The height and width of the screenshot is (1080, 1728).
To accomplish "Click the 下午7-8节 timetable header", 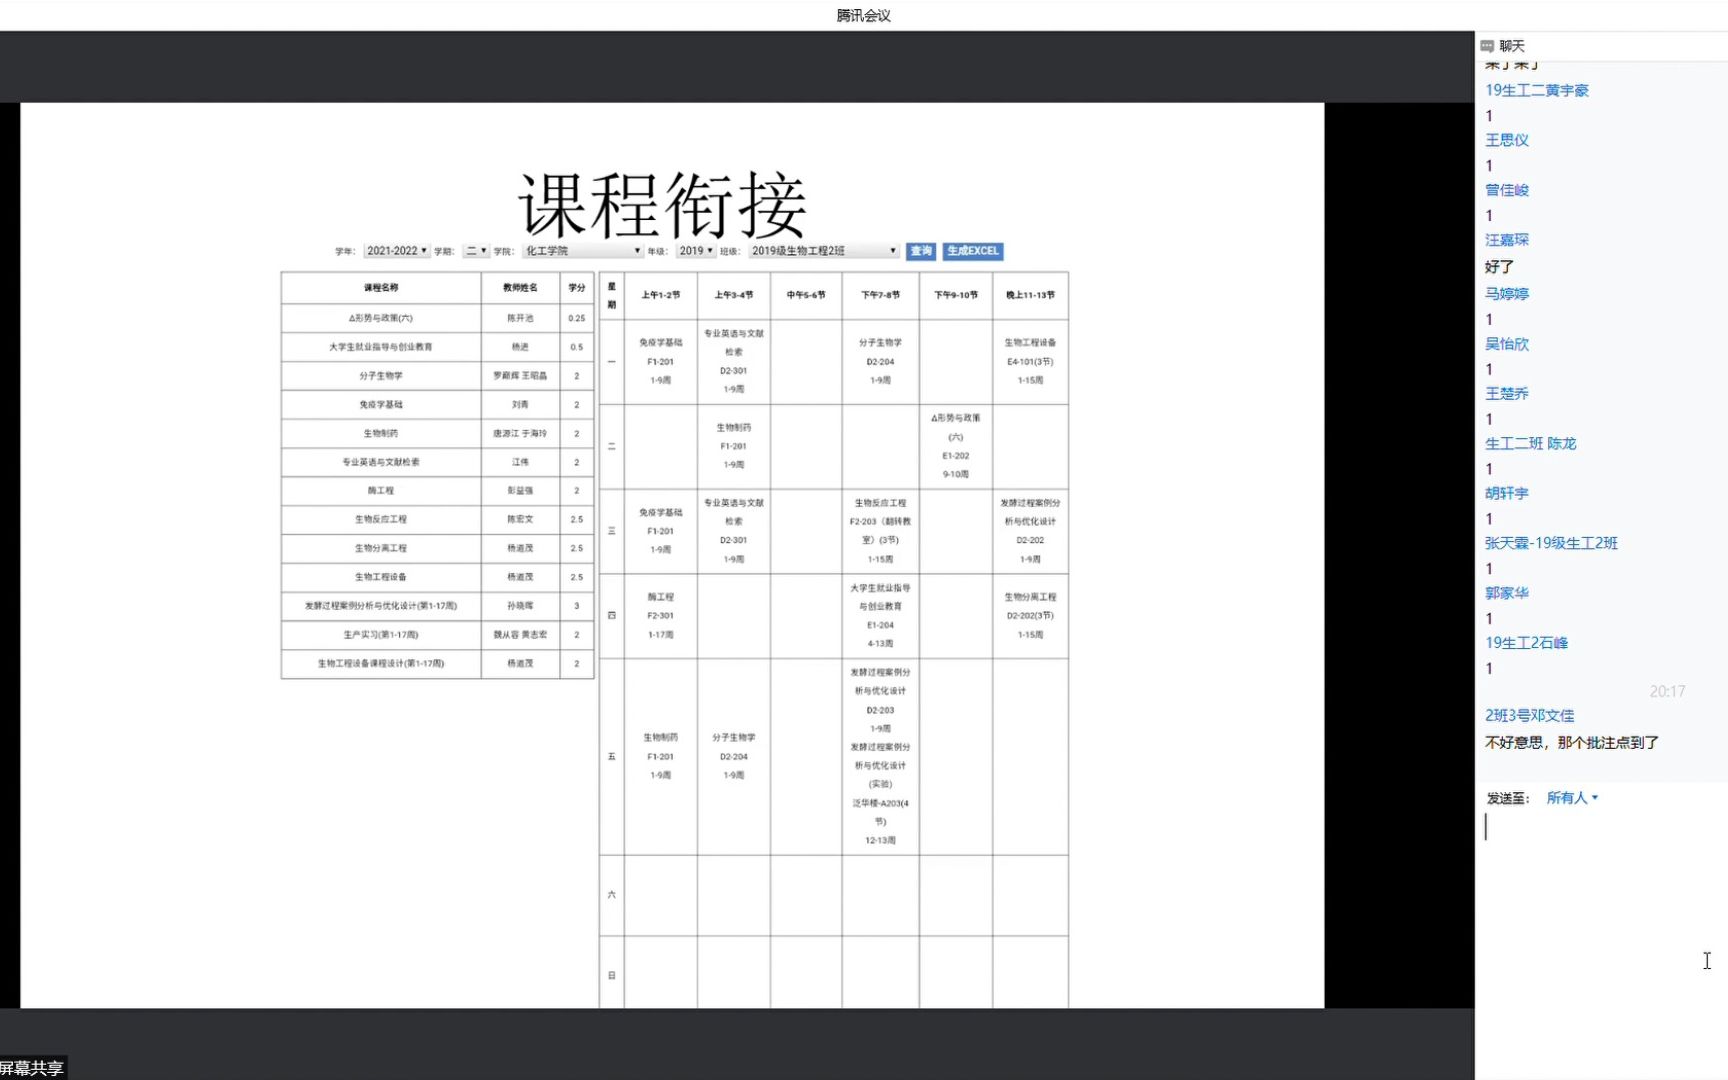I will click(881, 295).
